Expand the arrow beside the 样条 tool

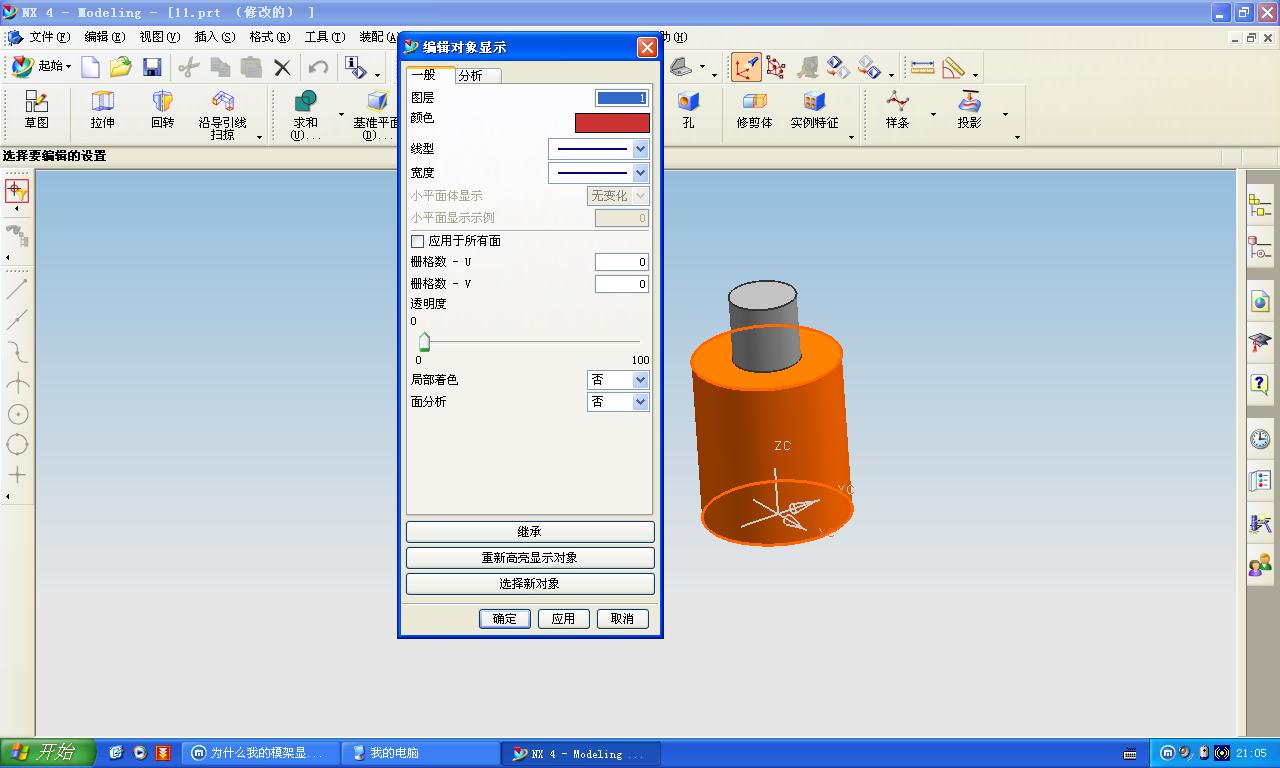(933, 115)
